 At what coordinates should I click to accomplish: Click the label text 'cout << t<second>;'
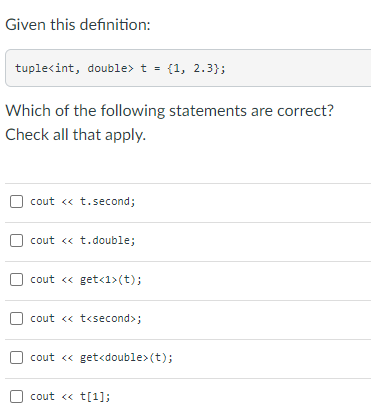(x=86, y=318)
